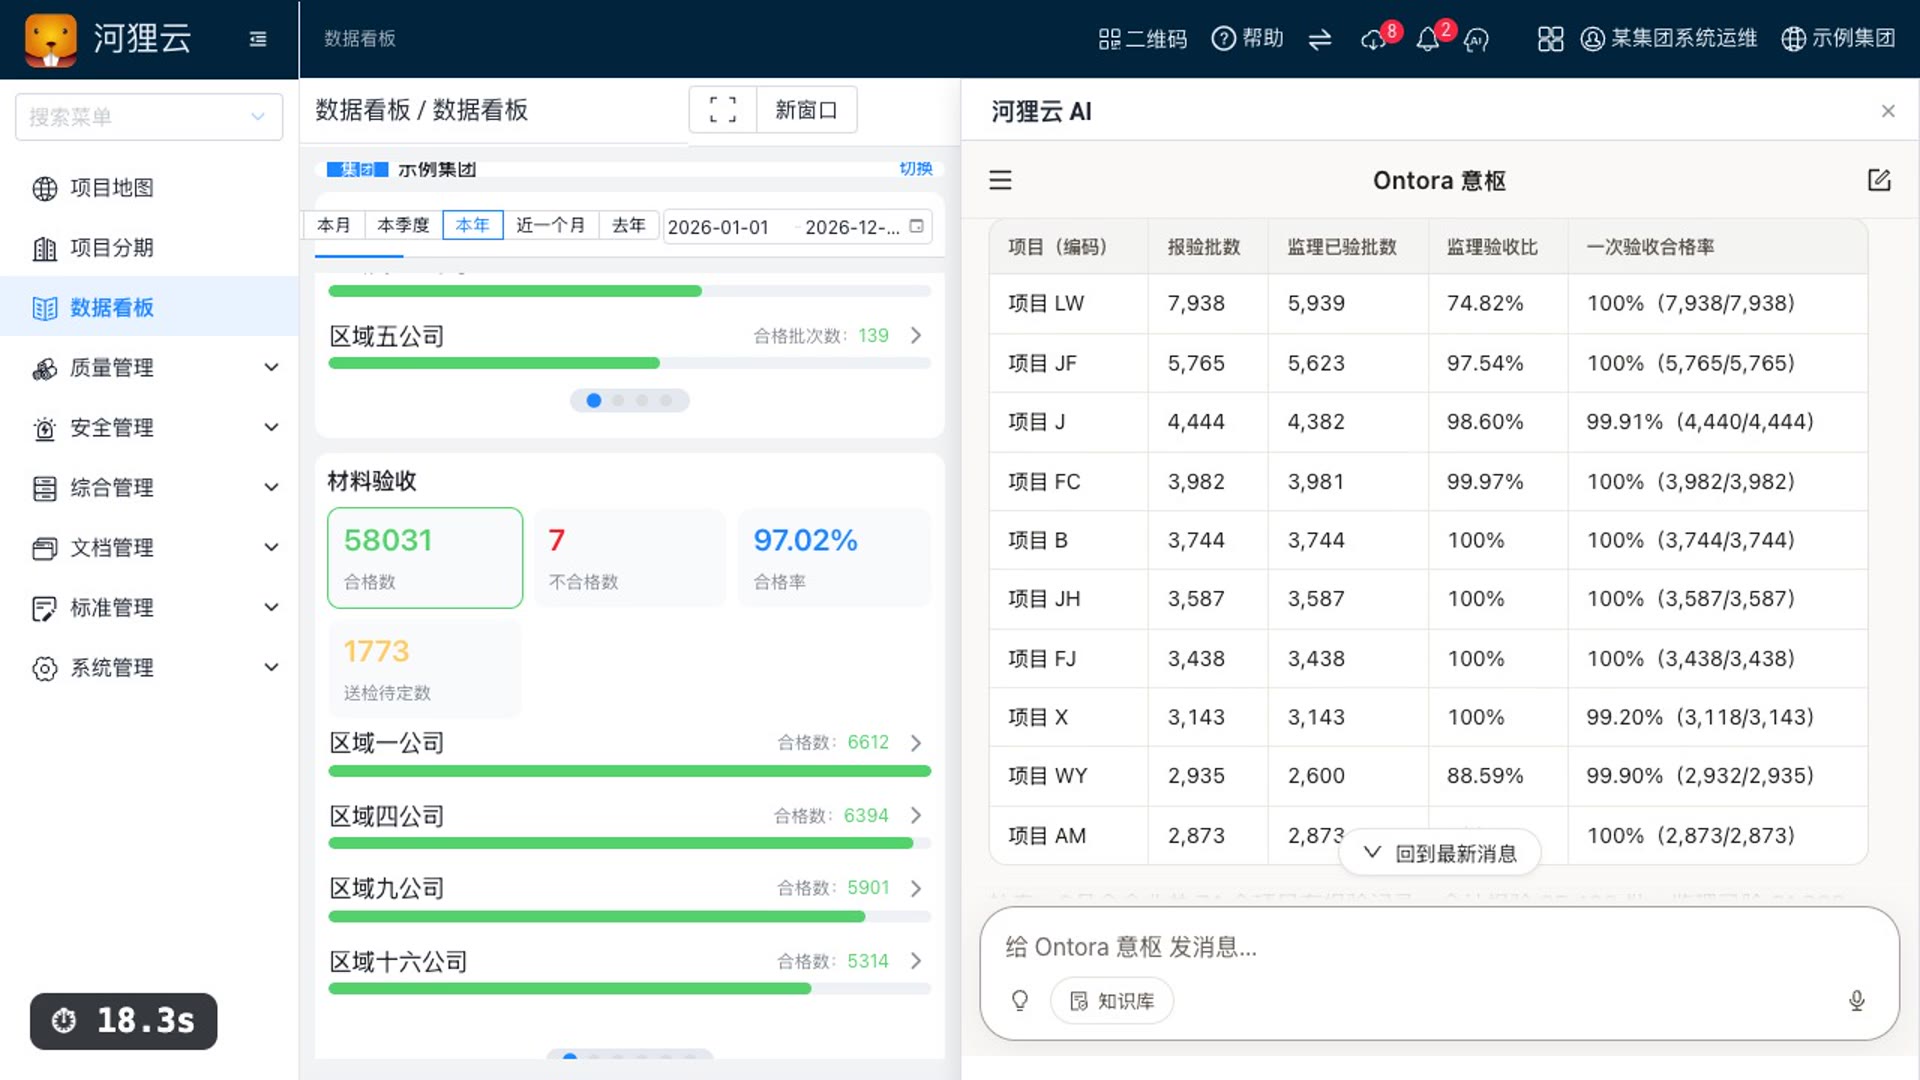Screen dimensions: 1920x1080
Task: Select the 本季度 period option
Action: coord(403,225)
